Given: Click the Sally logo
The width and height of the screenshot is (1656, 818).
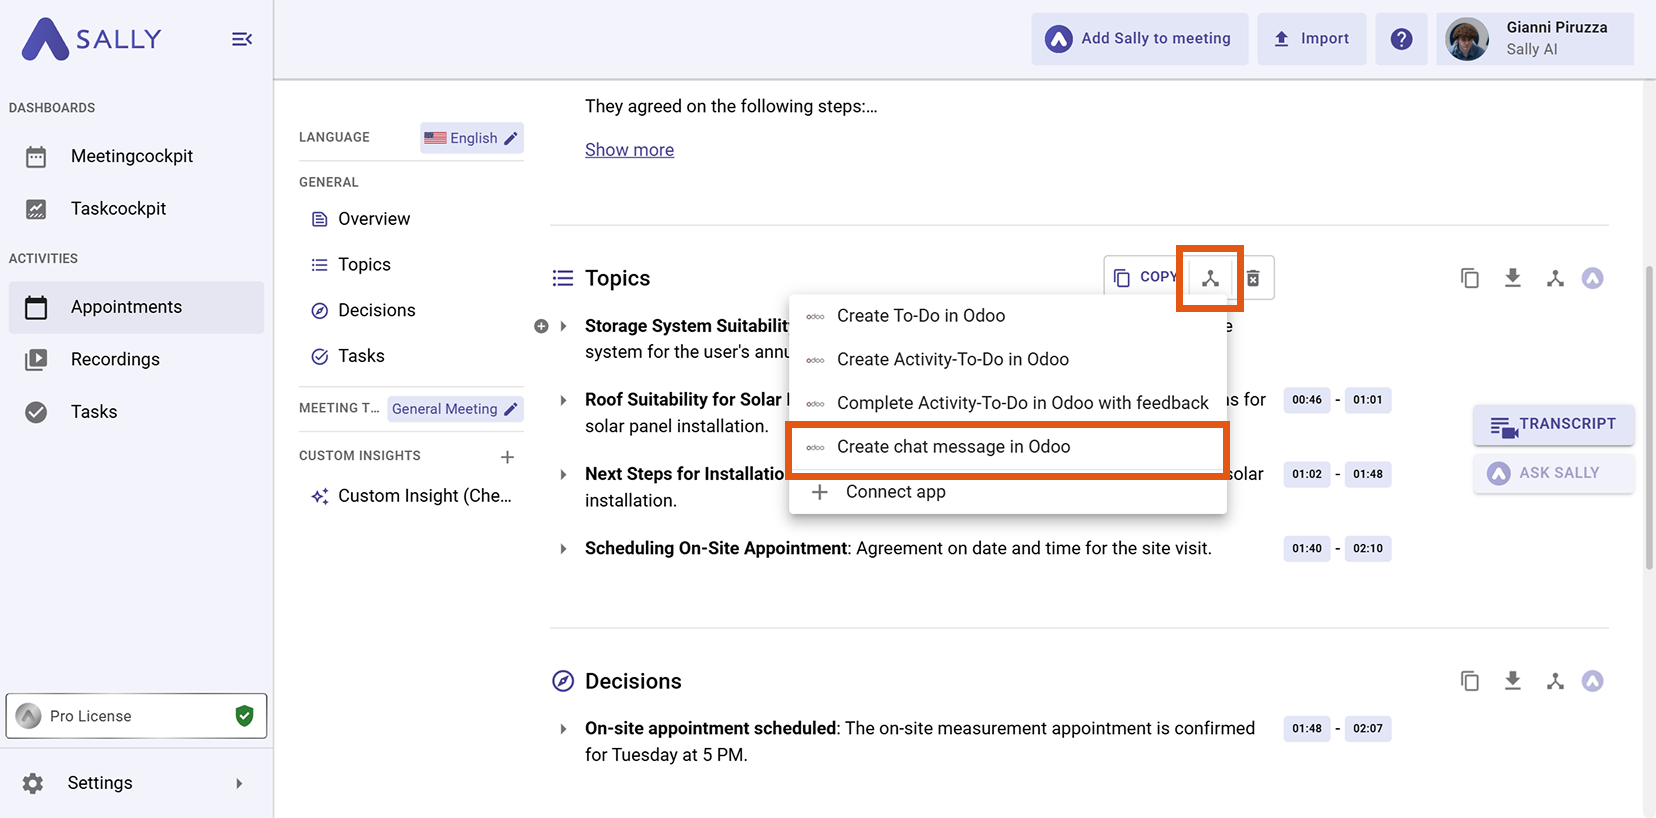Looking at the screenshot, I should (91, 39).
